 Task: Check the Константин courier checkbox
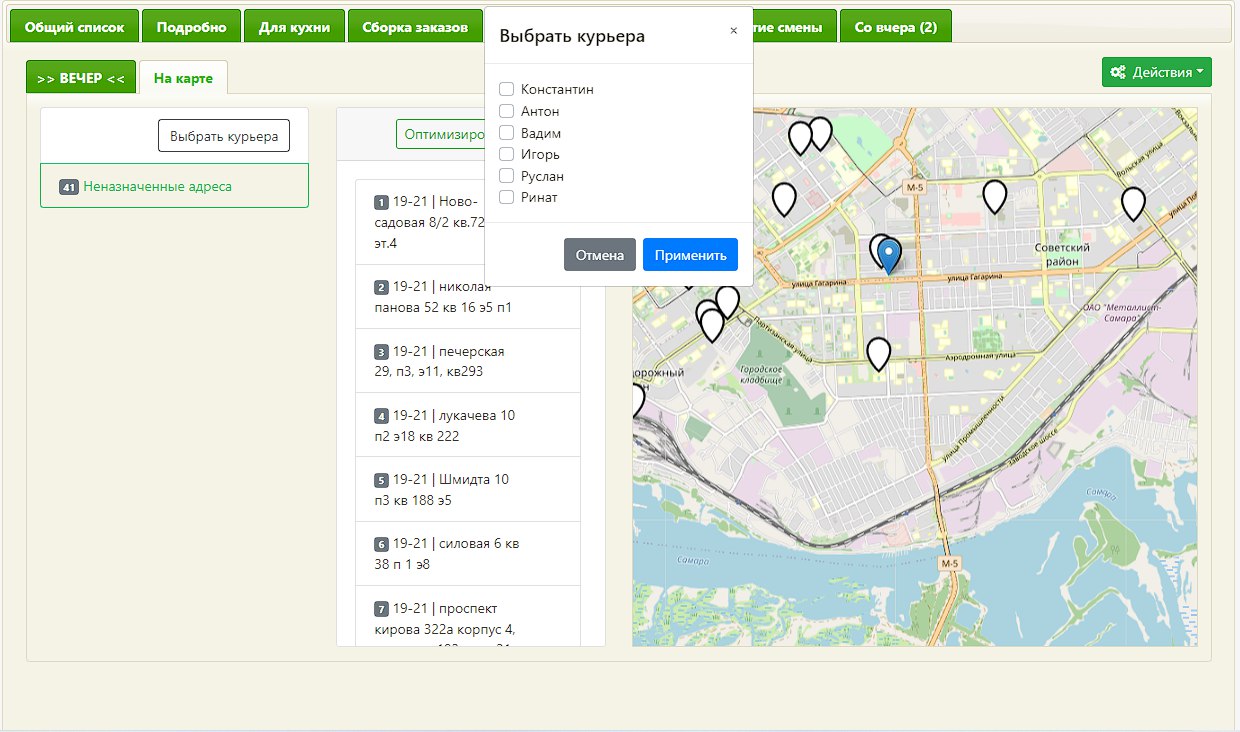pos(507,90)
